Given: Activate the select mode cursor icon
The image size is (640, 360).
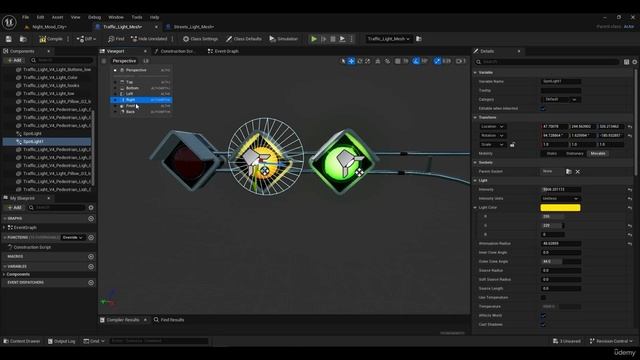Looking at the screenshot, I should coord(343,61).
